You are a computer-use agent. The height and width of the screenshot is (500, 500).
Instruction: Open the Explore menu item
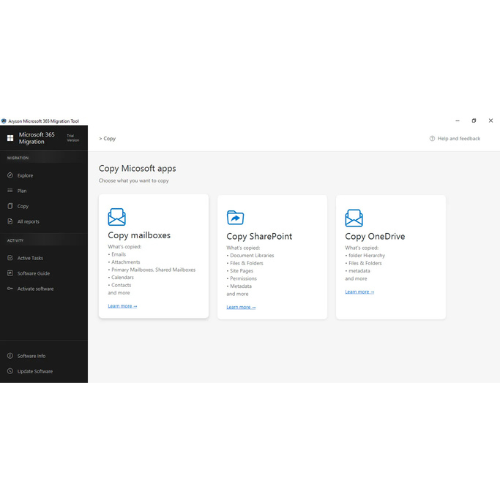25,175
